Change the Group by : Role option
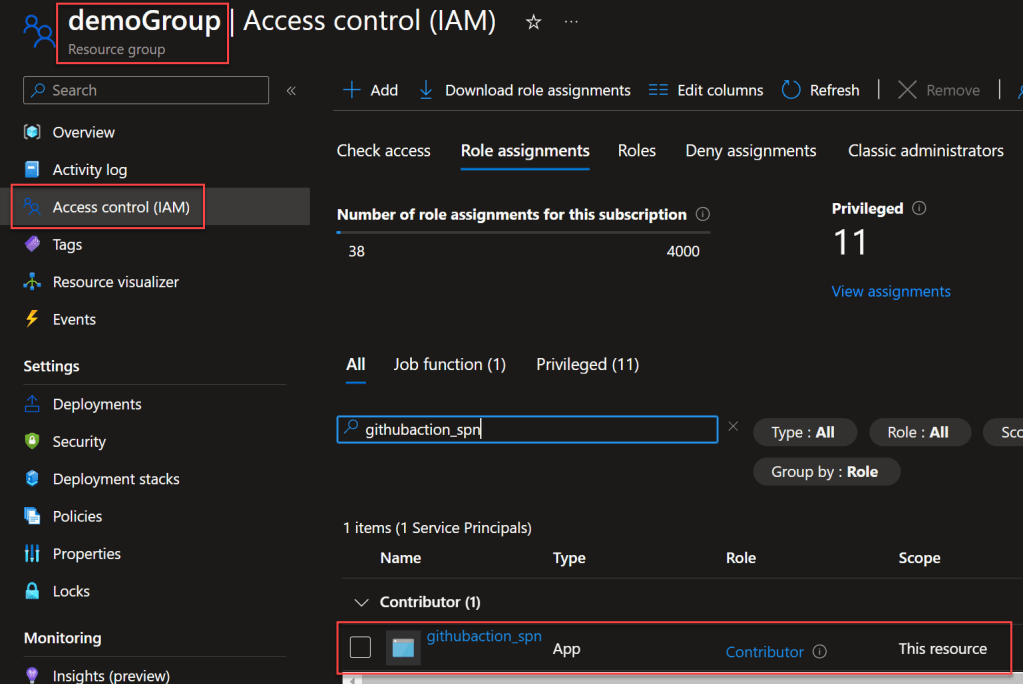This screenshot has height=684, width=1023. (824, 471)
